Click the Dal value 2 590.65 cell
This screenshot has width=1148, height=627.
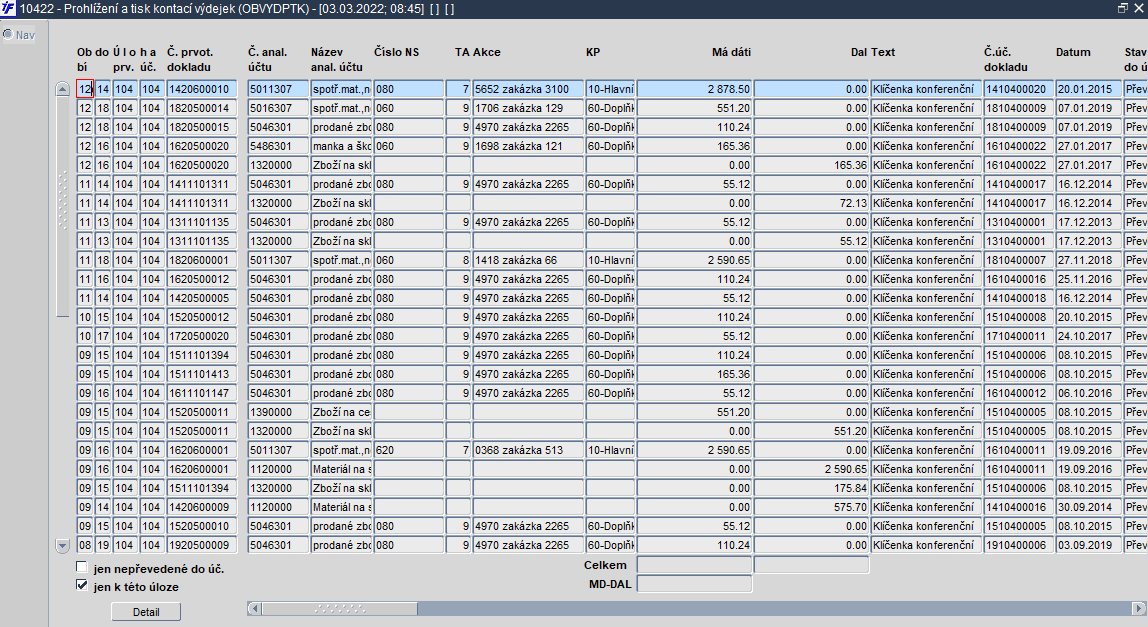pos(811,470)
